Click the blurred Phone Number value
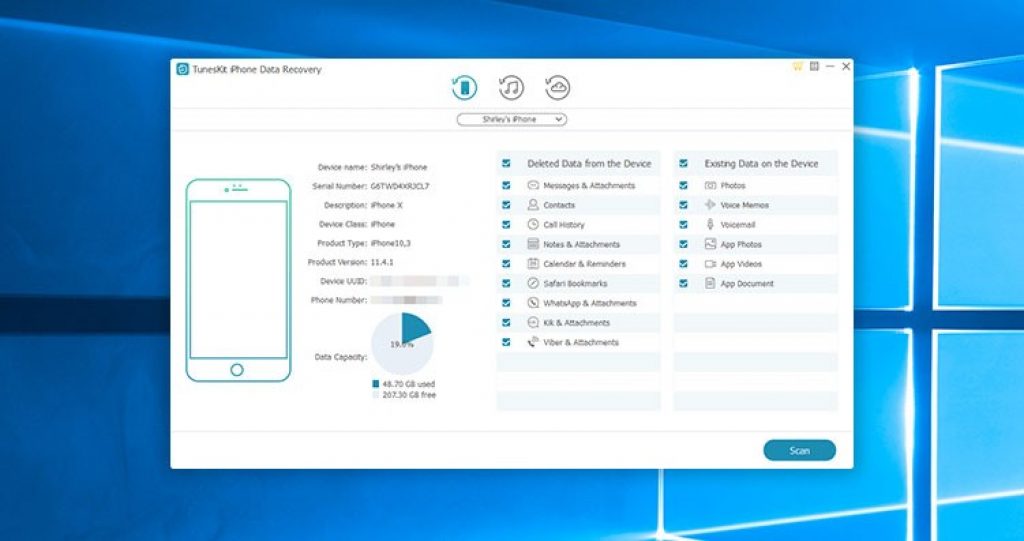Image resolution: width=1024 pixels, height=541 pixels. pos(406,300)
